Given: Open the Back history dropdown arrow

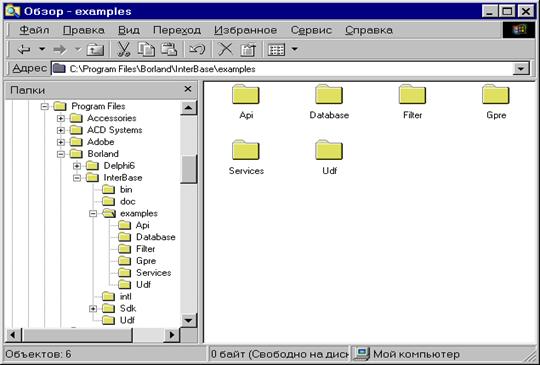Looking at the screenshot, I should pyautogui.click(x=42, y=49).
